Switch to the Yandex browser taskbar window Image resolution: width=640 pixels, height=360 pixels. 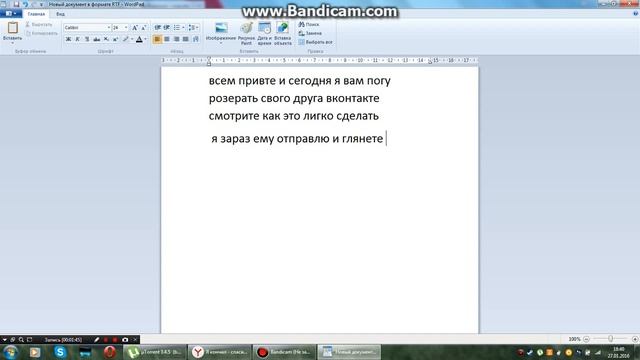[219, 352]
